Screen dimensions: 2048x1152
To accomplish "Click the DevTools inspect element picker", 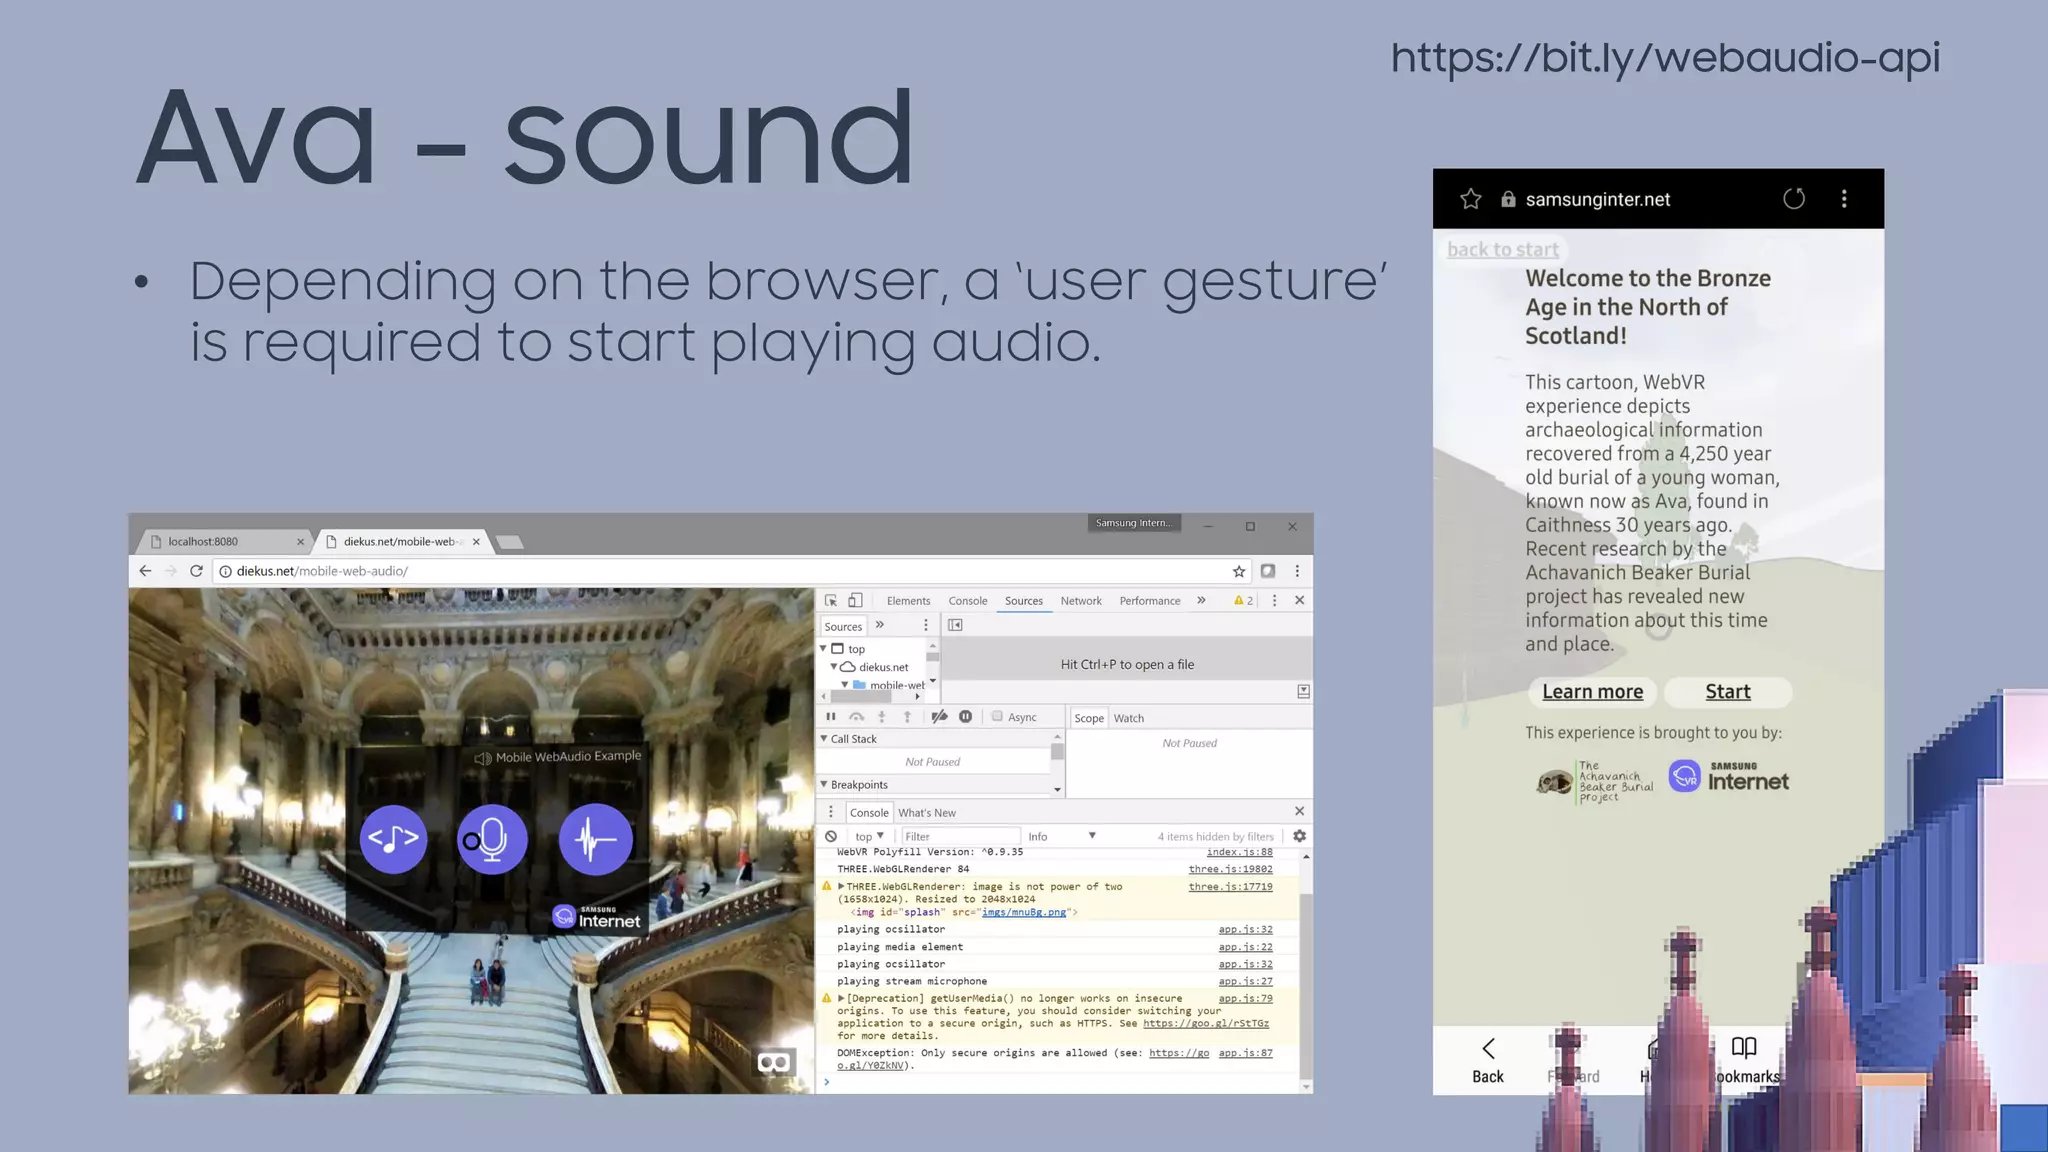I will point(830,600).
